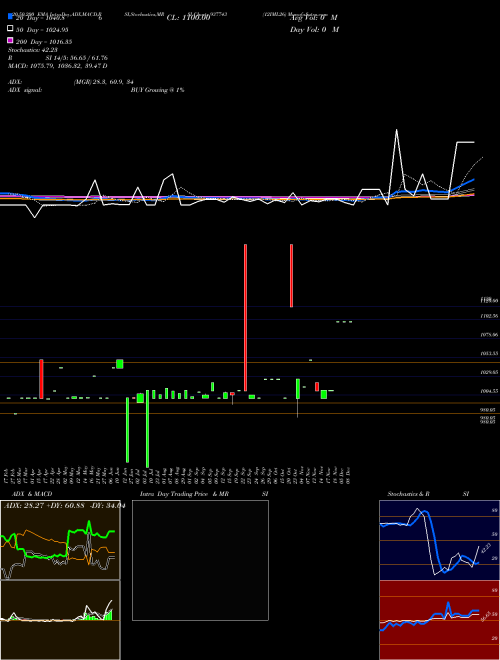Click the 'Stochastics & R' panel title
Viewport: 500px width, 660px height.
pos(408,494)
